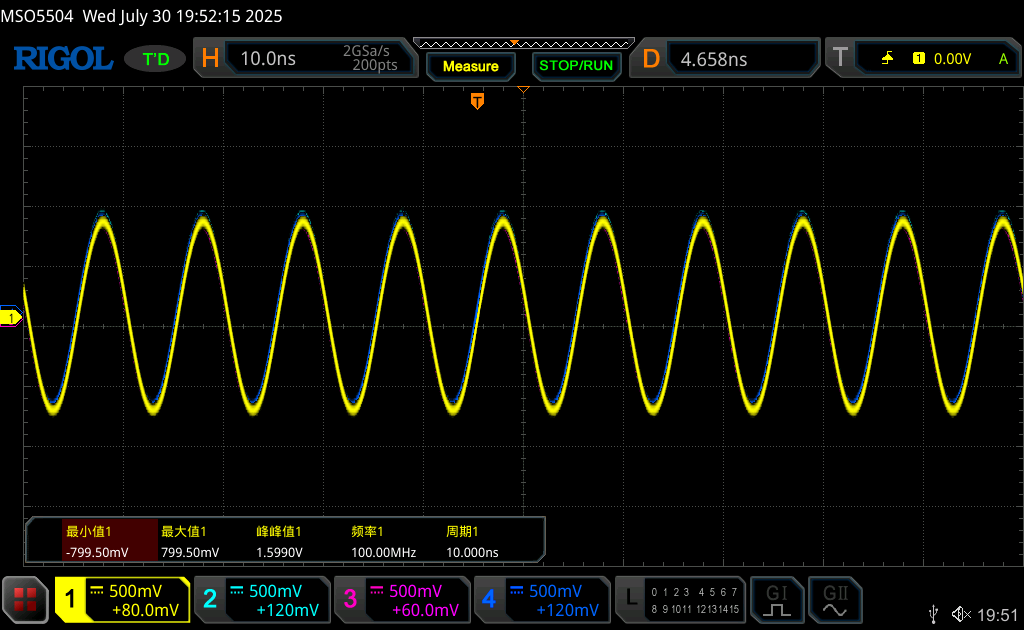The height and width of the screenshot is (630, 1024).
Task: Click channel 2 500mV scale value
Action: 275,591
